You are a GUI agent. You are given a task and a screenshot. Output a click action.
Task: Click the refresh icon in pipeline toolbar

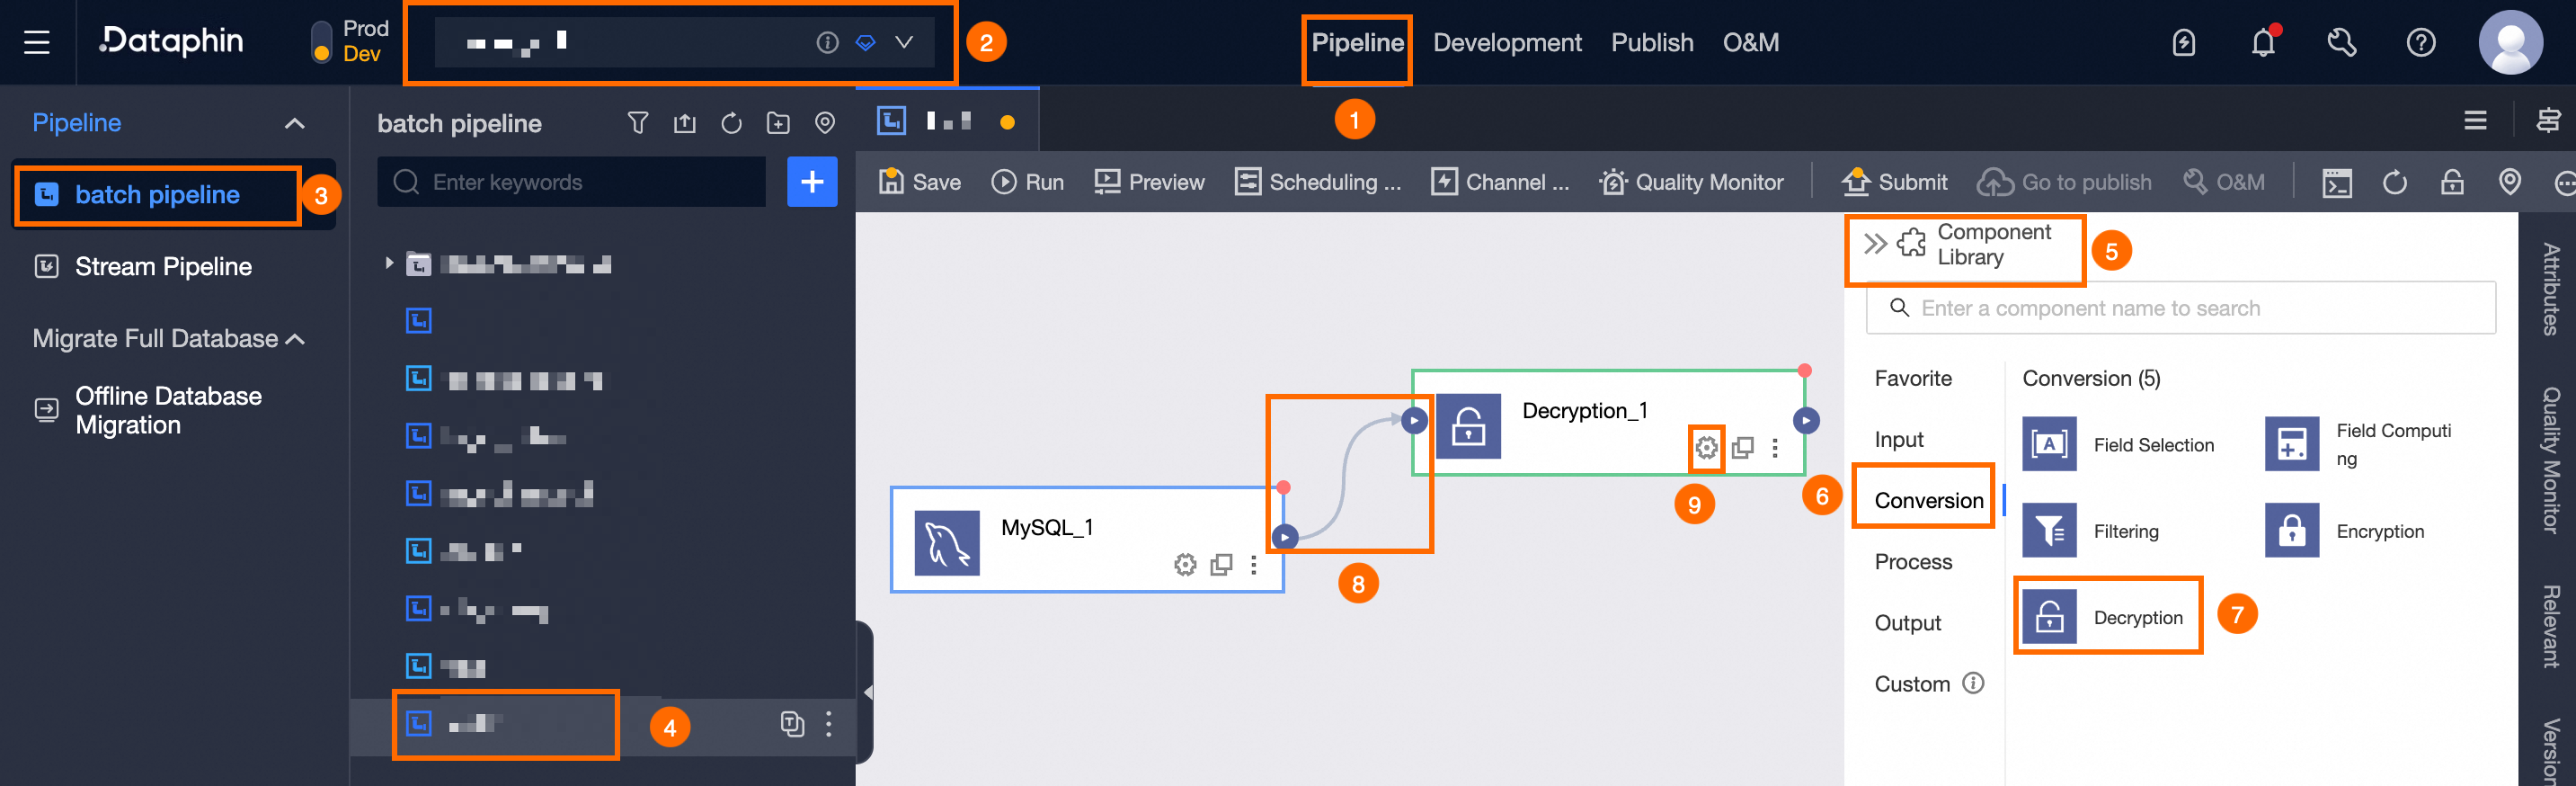point(2395,182)
